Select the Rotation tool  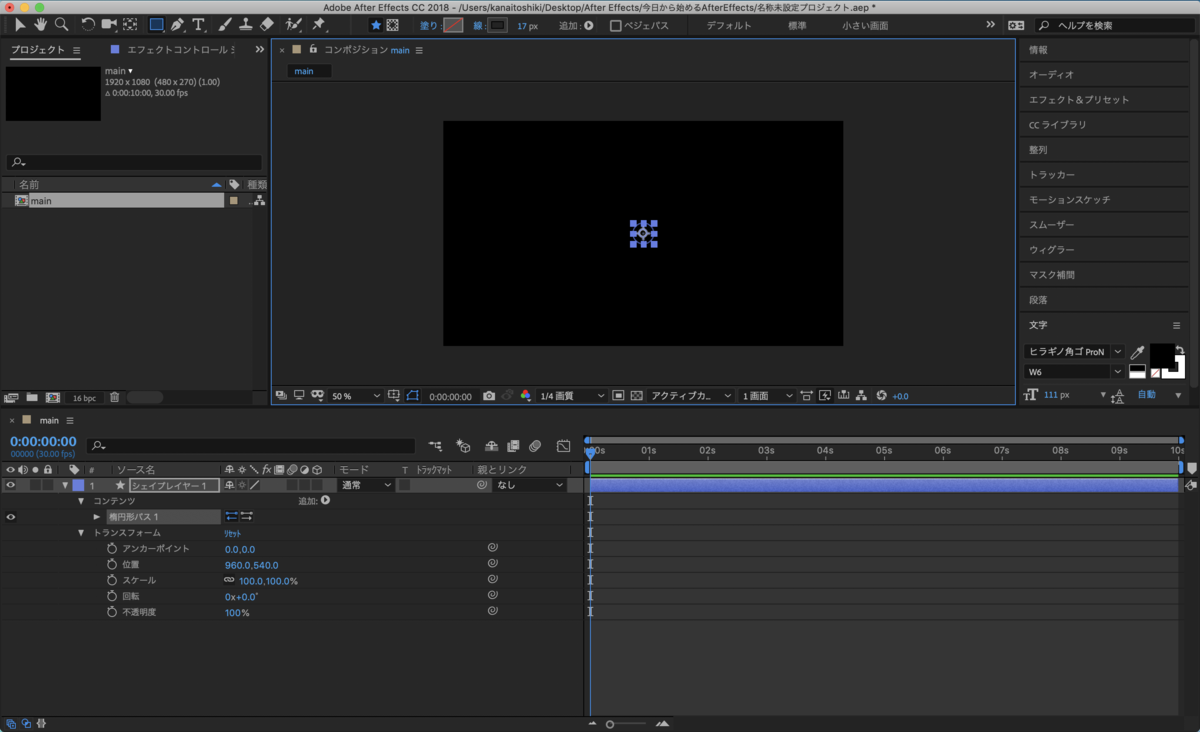pos(88,24)
